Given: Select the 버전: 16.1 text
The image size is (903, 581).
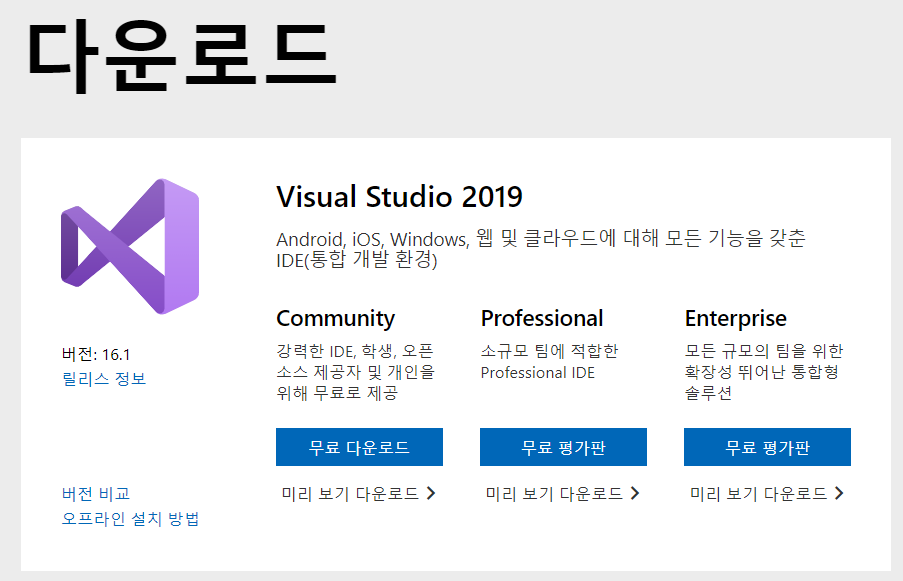Looking at the screenshot, I should click(96, 354).
